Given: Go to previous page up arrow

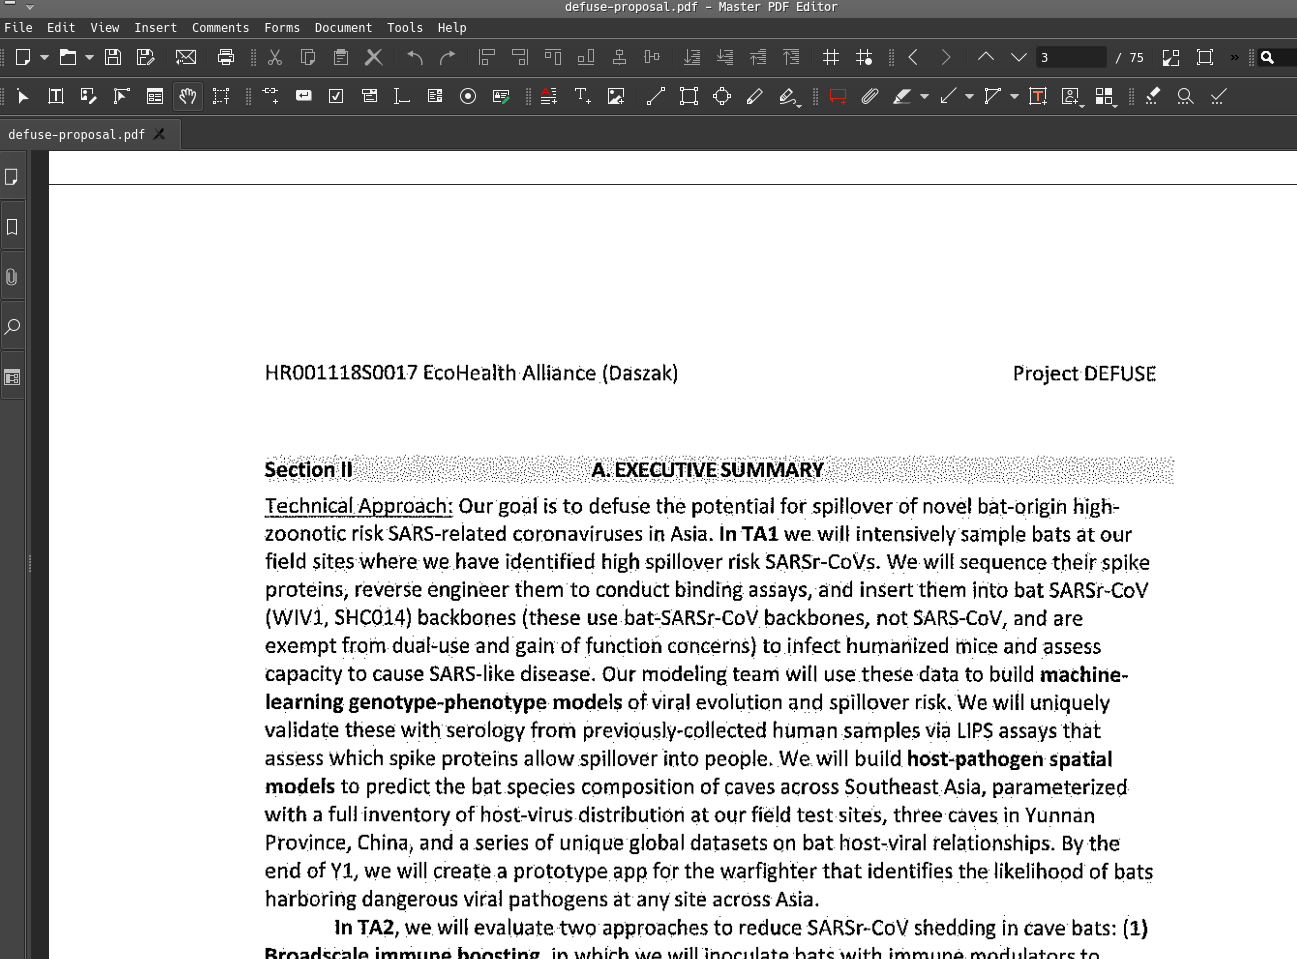Looking at the screenshot, I should click(986, 57).
